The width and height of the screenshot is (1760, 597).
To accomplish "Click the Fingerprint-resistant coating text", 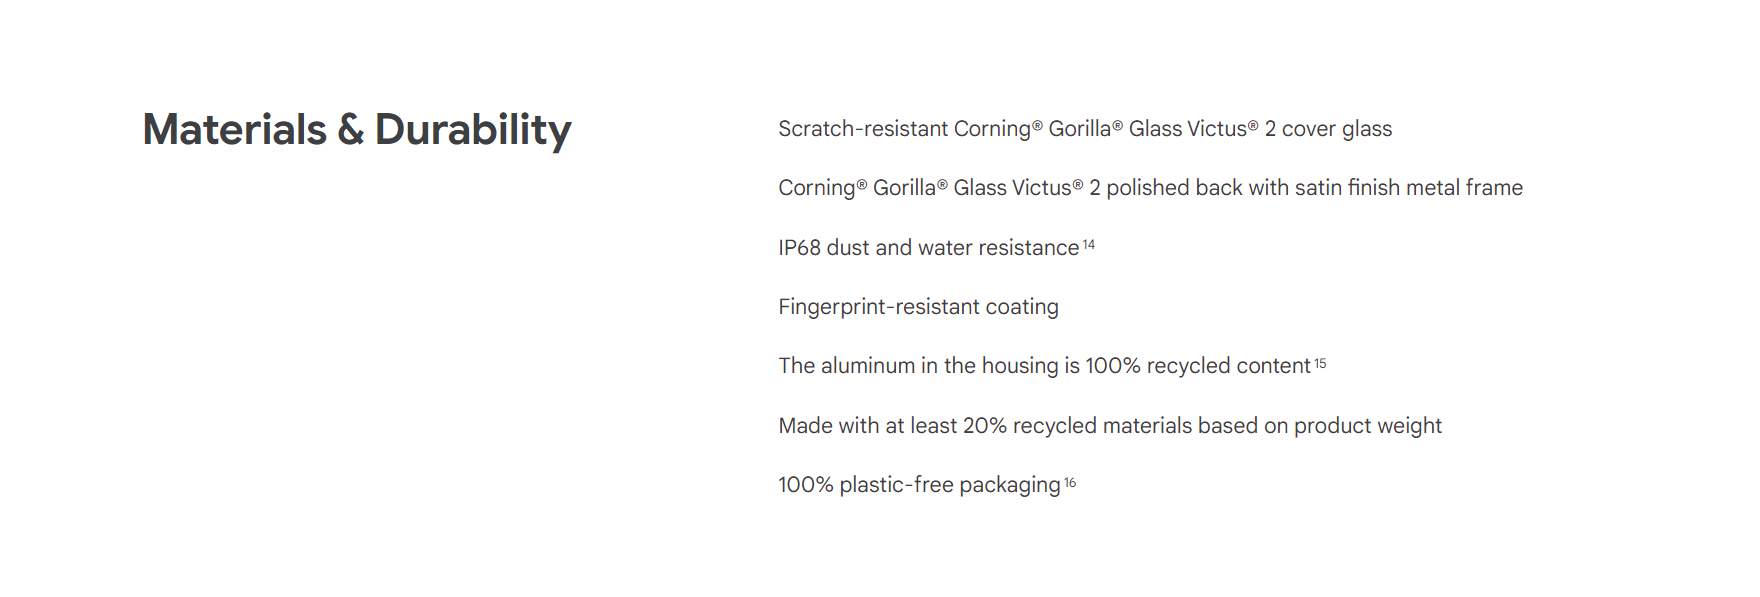I will [918, 307].
